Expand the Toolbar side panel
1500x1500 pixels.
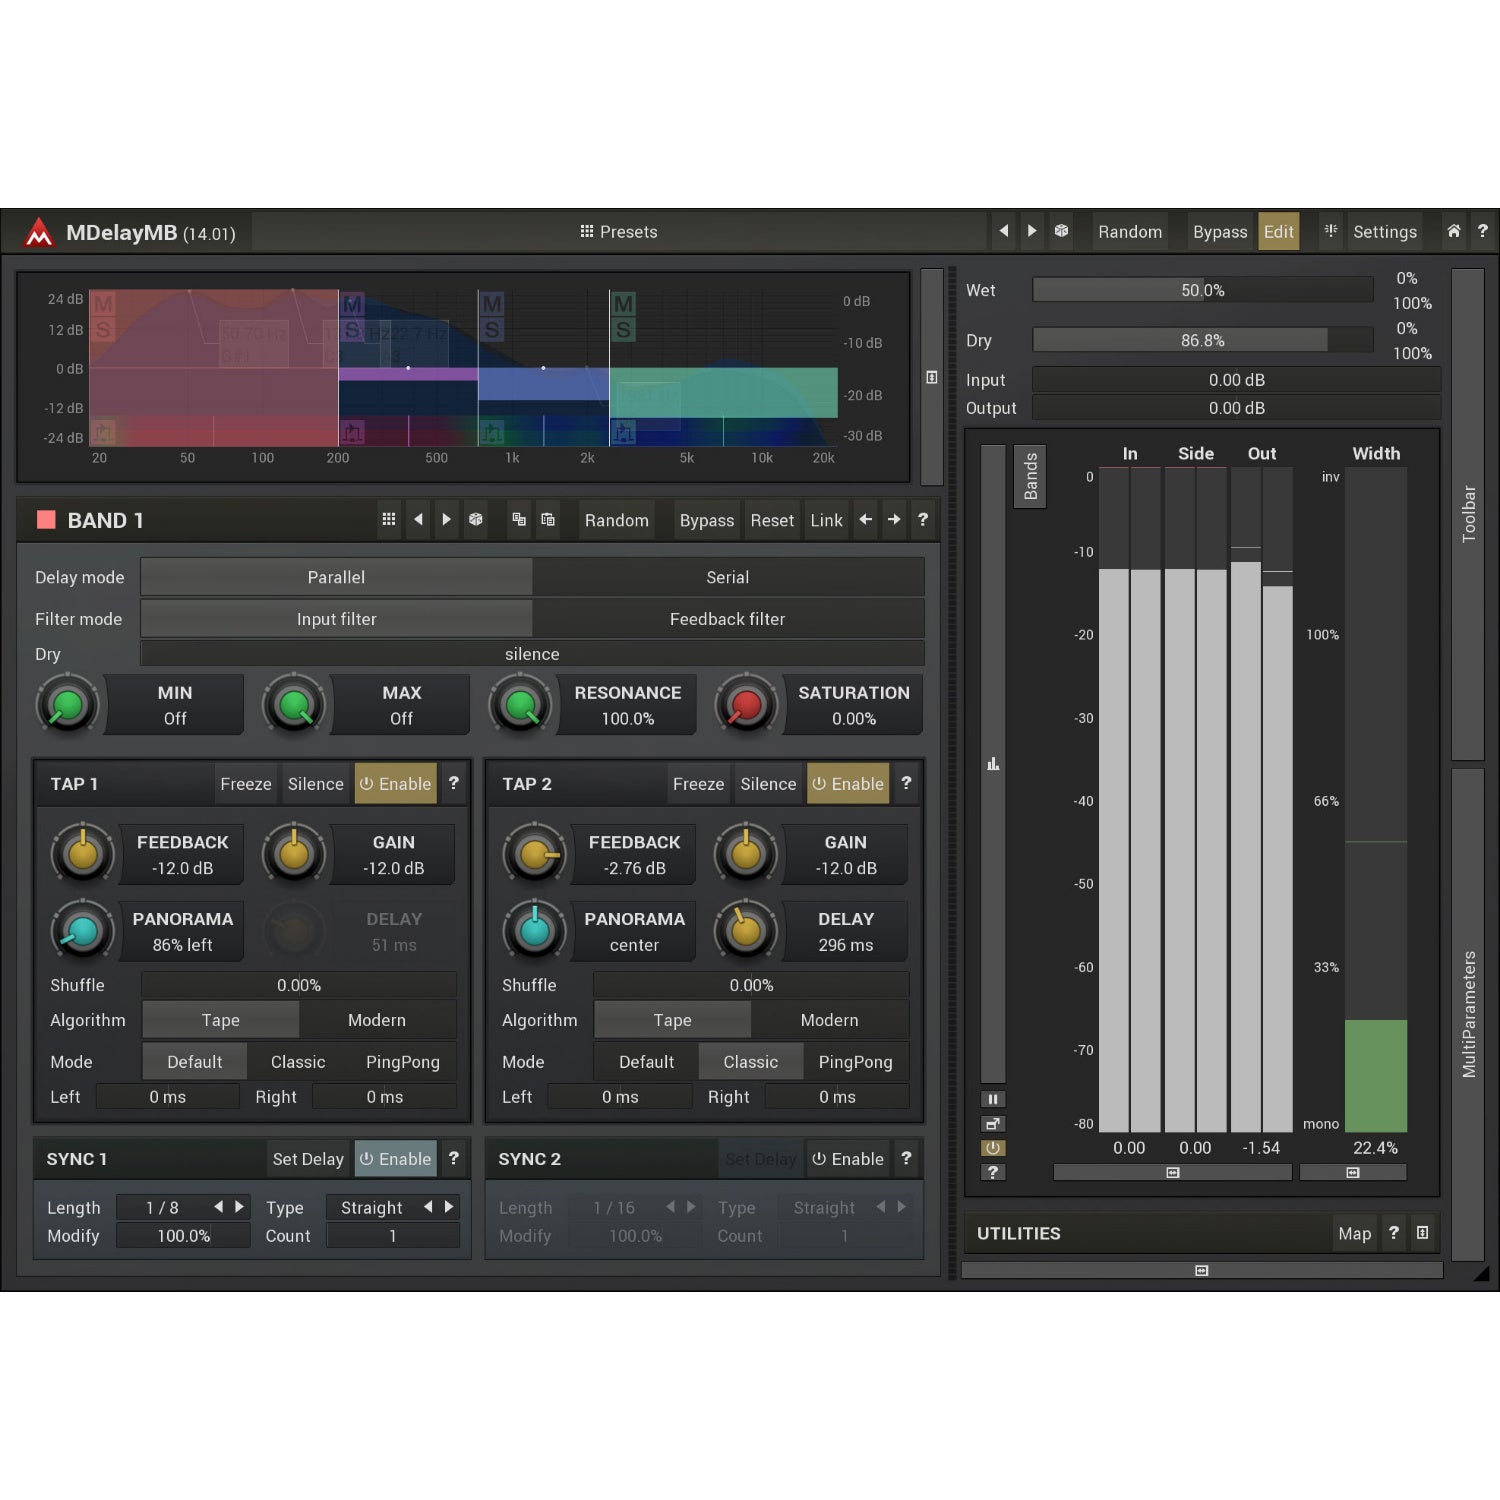[1468, 514]
